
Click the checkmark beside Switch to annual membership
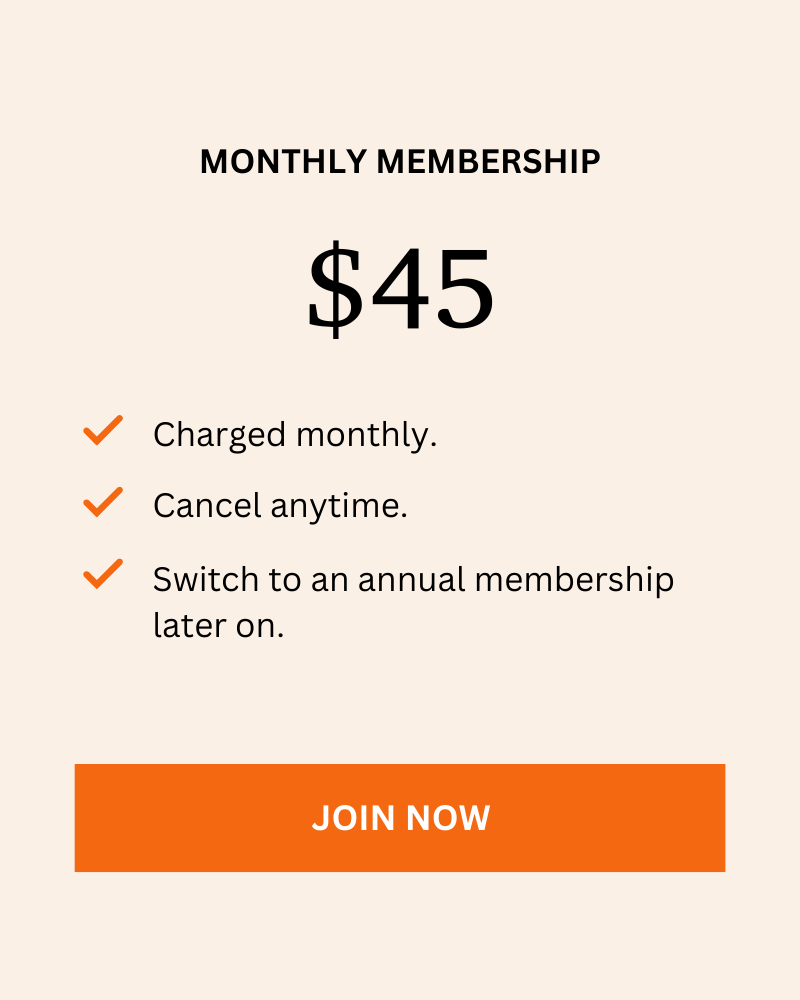pyautogui.click(x=103, y=574)
